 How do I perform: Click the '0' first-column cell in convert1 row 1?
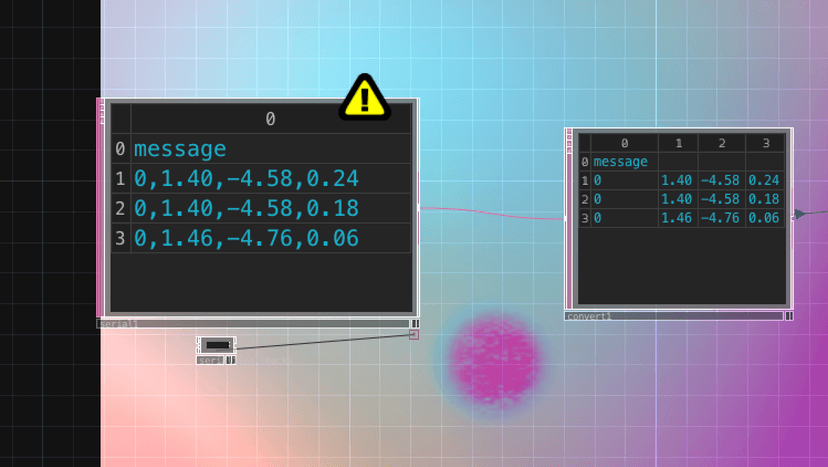(624, 180)
